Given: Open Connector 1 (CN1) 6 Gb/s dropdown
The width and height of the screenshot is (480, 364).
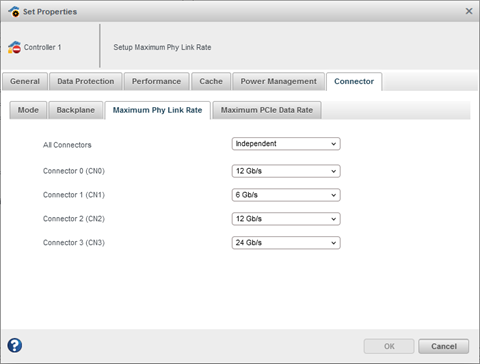Looking at the screenshot, I should [286, 195].
